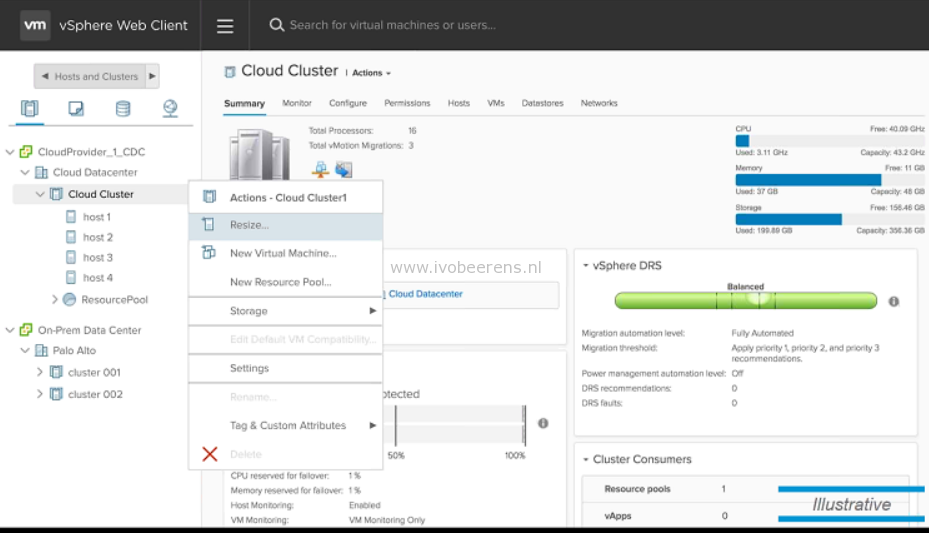Image resolution: width=929 pixels, height=533 pixels.
Task: Click host 4 server icon
Action: coord(71,278)
